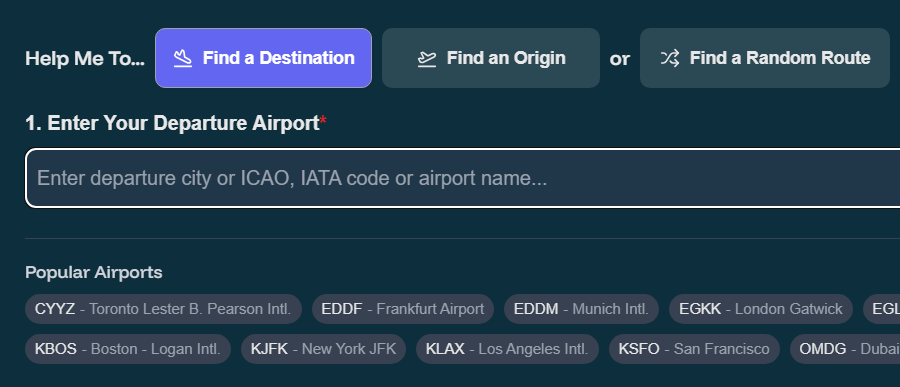The width and height of the screenshot is (900, 387).
Task: Click the partially visible EGL airport chip
Action: [x=882, y=309]
